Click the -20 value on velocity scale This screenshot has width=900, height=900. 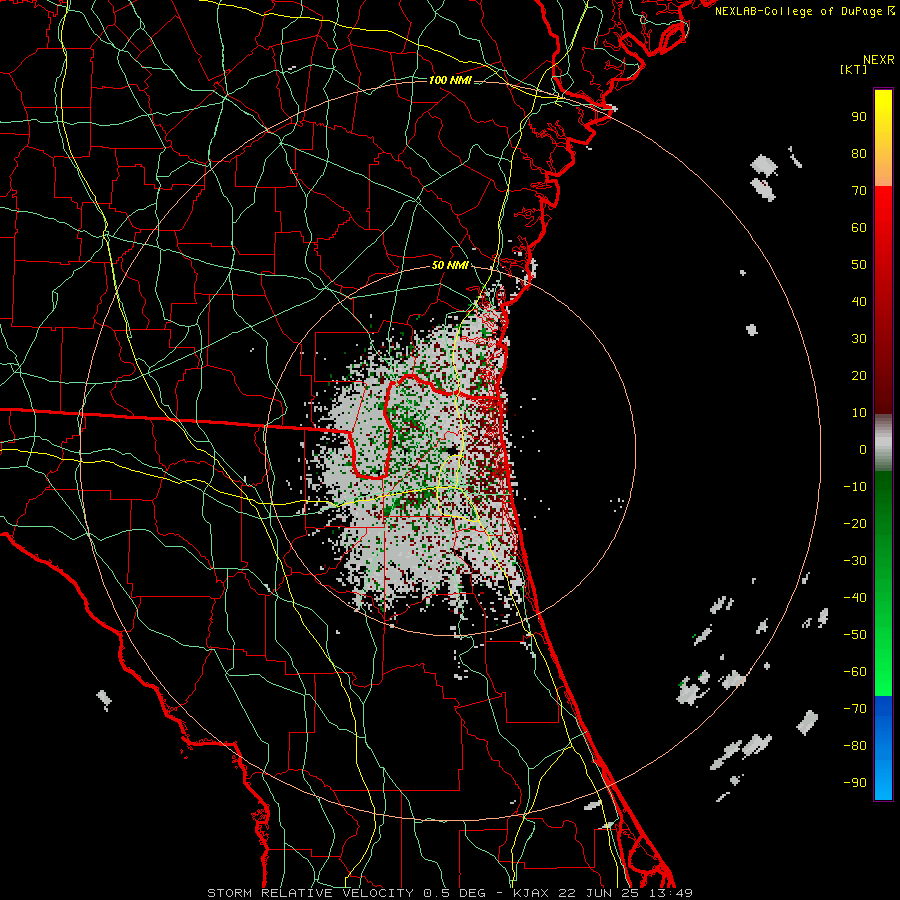(x=855, y=524)
